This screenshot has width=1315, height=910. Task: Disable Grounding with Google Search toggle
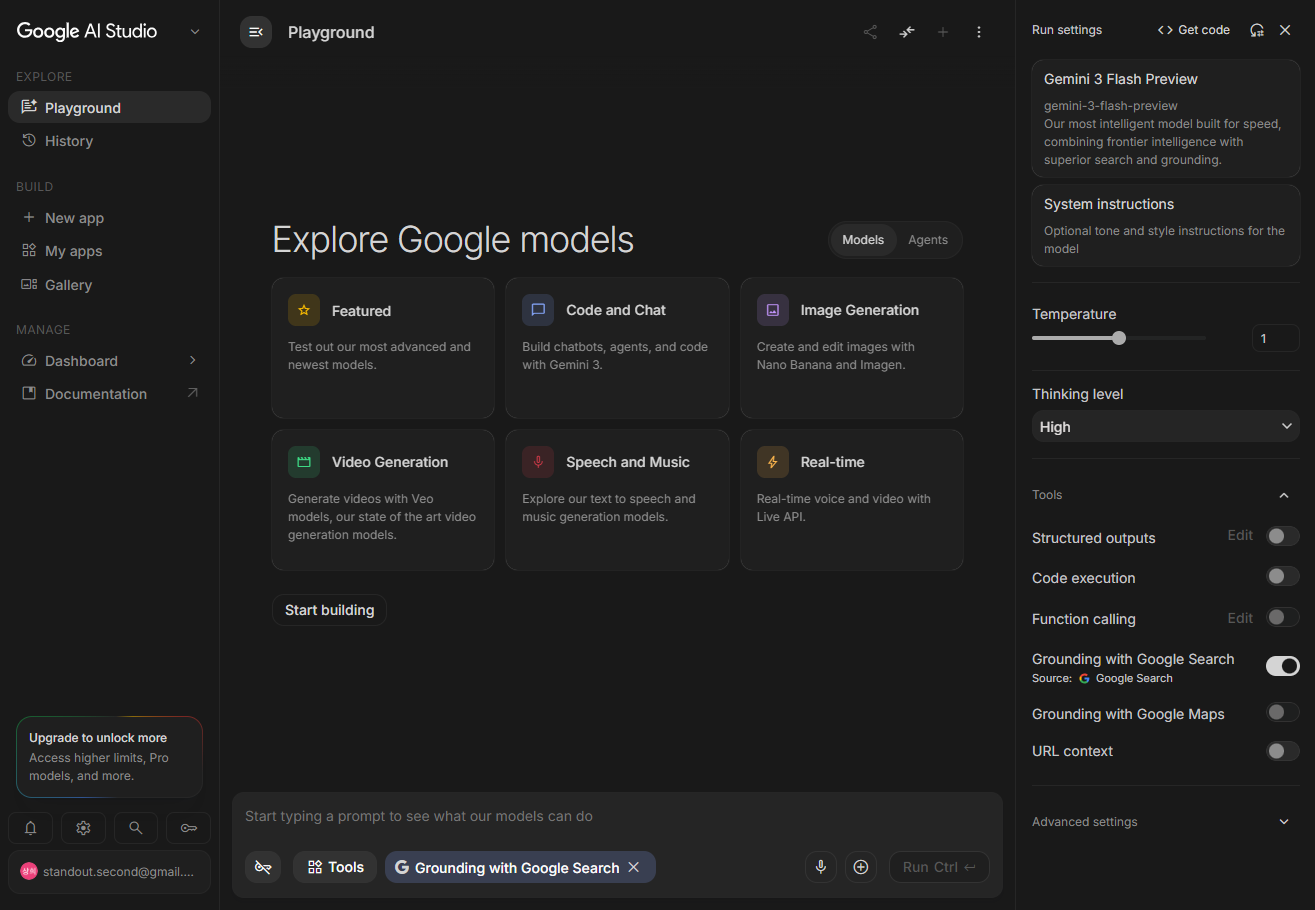(1283, 665)
